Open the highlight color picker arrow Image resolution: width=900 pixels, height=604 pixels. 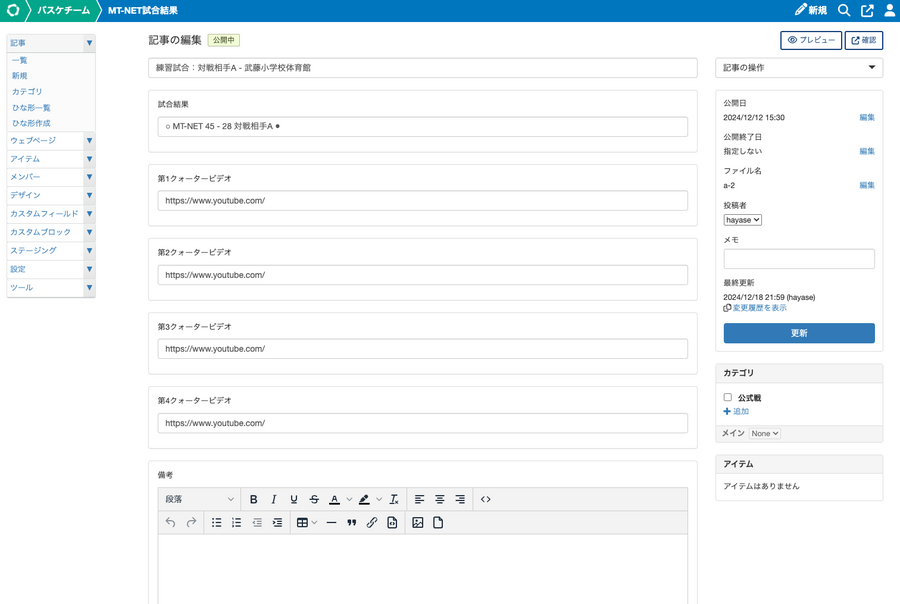pyautogui.click(x=379, y=500)
